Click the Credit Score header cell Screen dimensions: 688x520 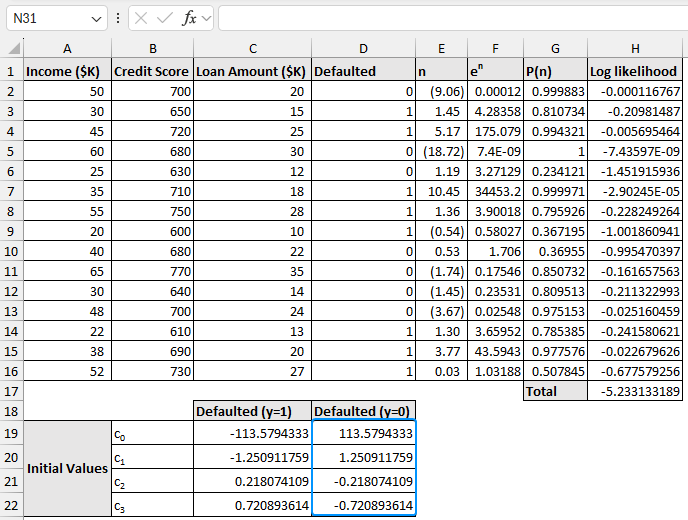[x=152, y=71]
